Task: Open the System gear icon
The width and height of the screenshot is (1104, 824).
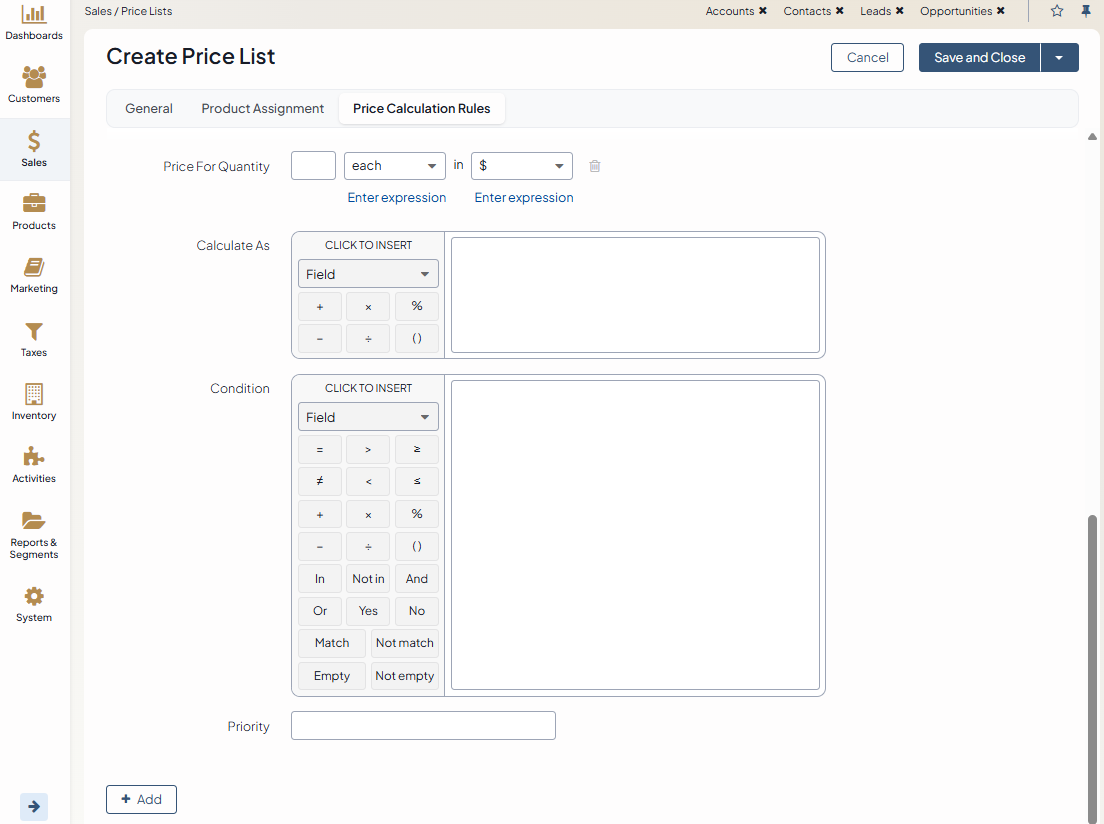Action: 34,597
